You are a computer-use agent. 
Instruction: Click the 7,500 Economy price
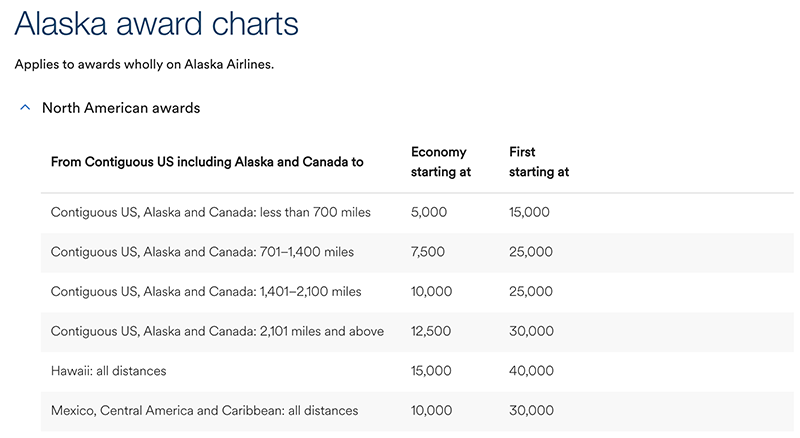(428, 252)
